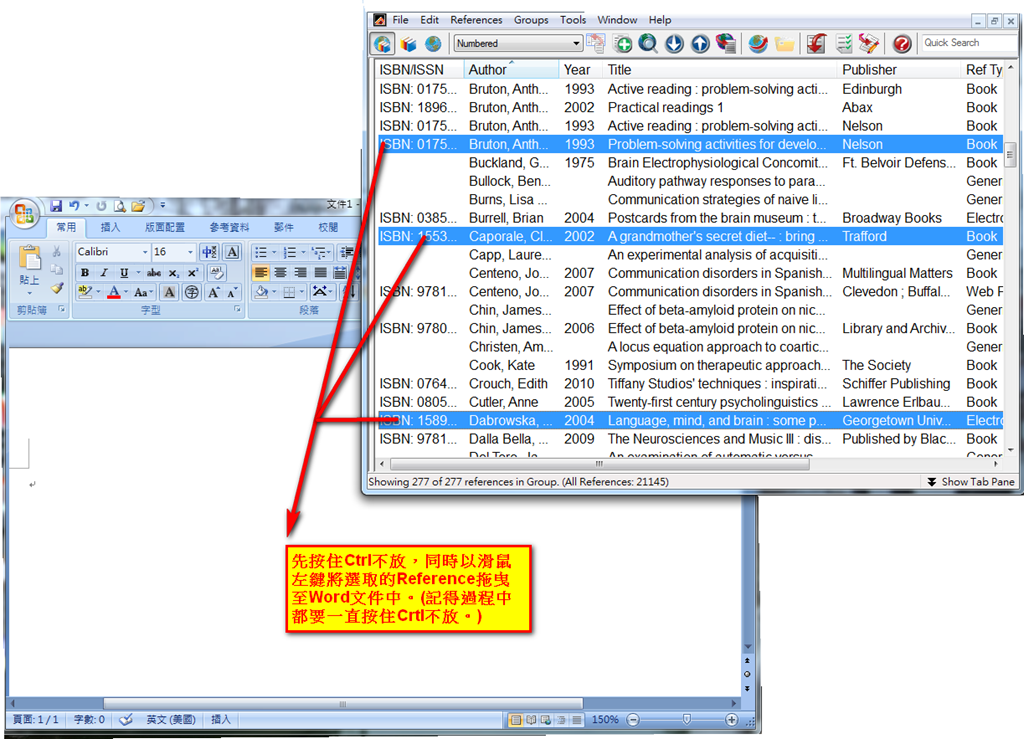Viewport: 1024px width, 739px height.
Task: Click the 英文 (美國) language status button
Action: click(x=170, y=719)
